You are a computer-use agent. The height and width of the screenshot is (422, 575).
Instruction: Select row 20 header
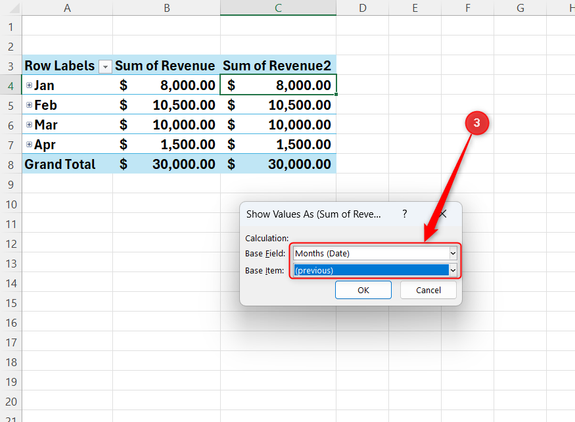tap(11, 401)
